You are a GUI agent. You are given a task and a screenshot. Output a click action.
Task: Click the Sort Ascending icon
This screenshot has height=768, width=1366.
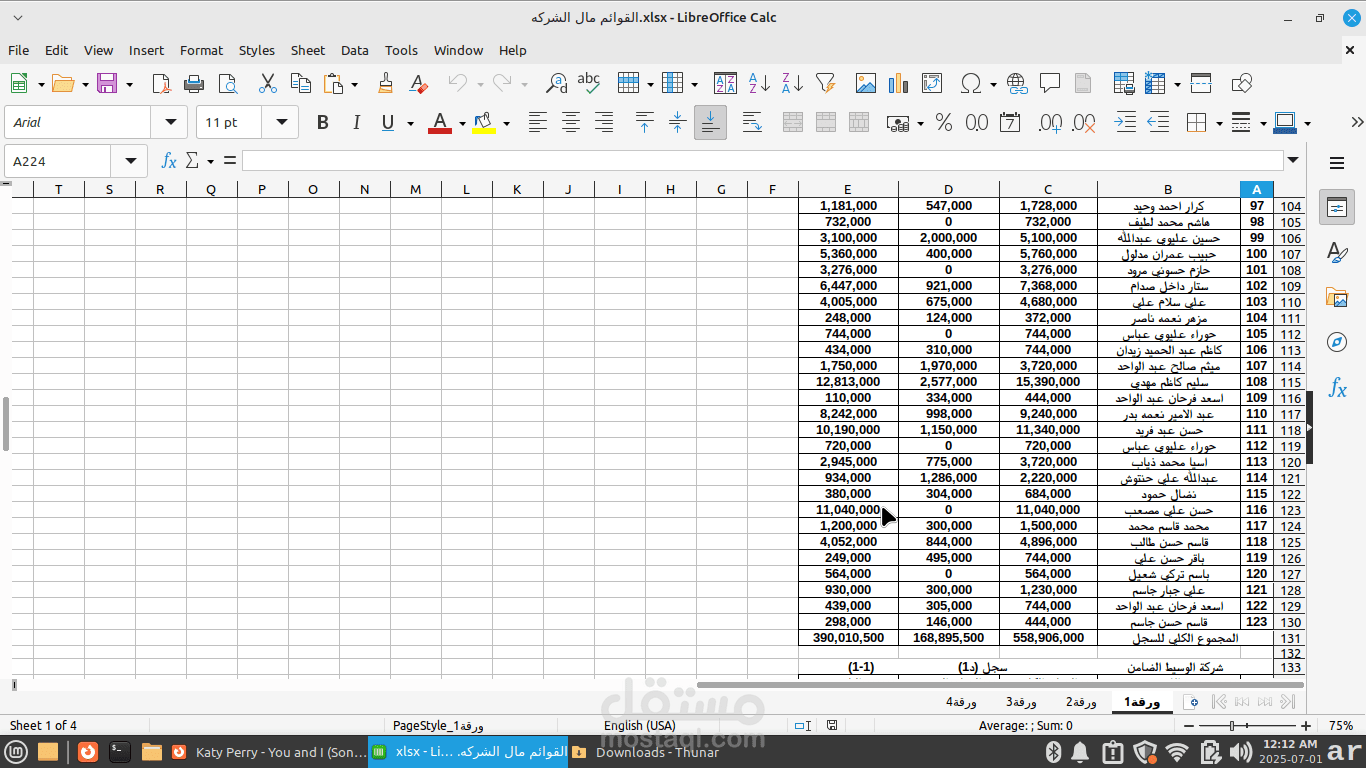[759, 83]
